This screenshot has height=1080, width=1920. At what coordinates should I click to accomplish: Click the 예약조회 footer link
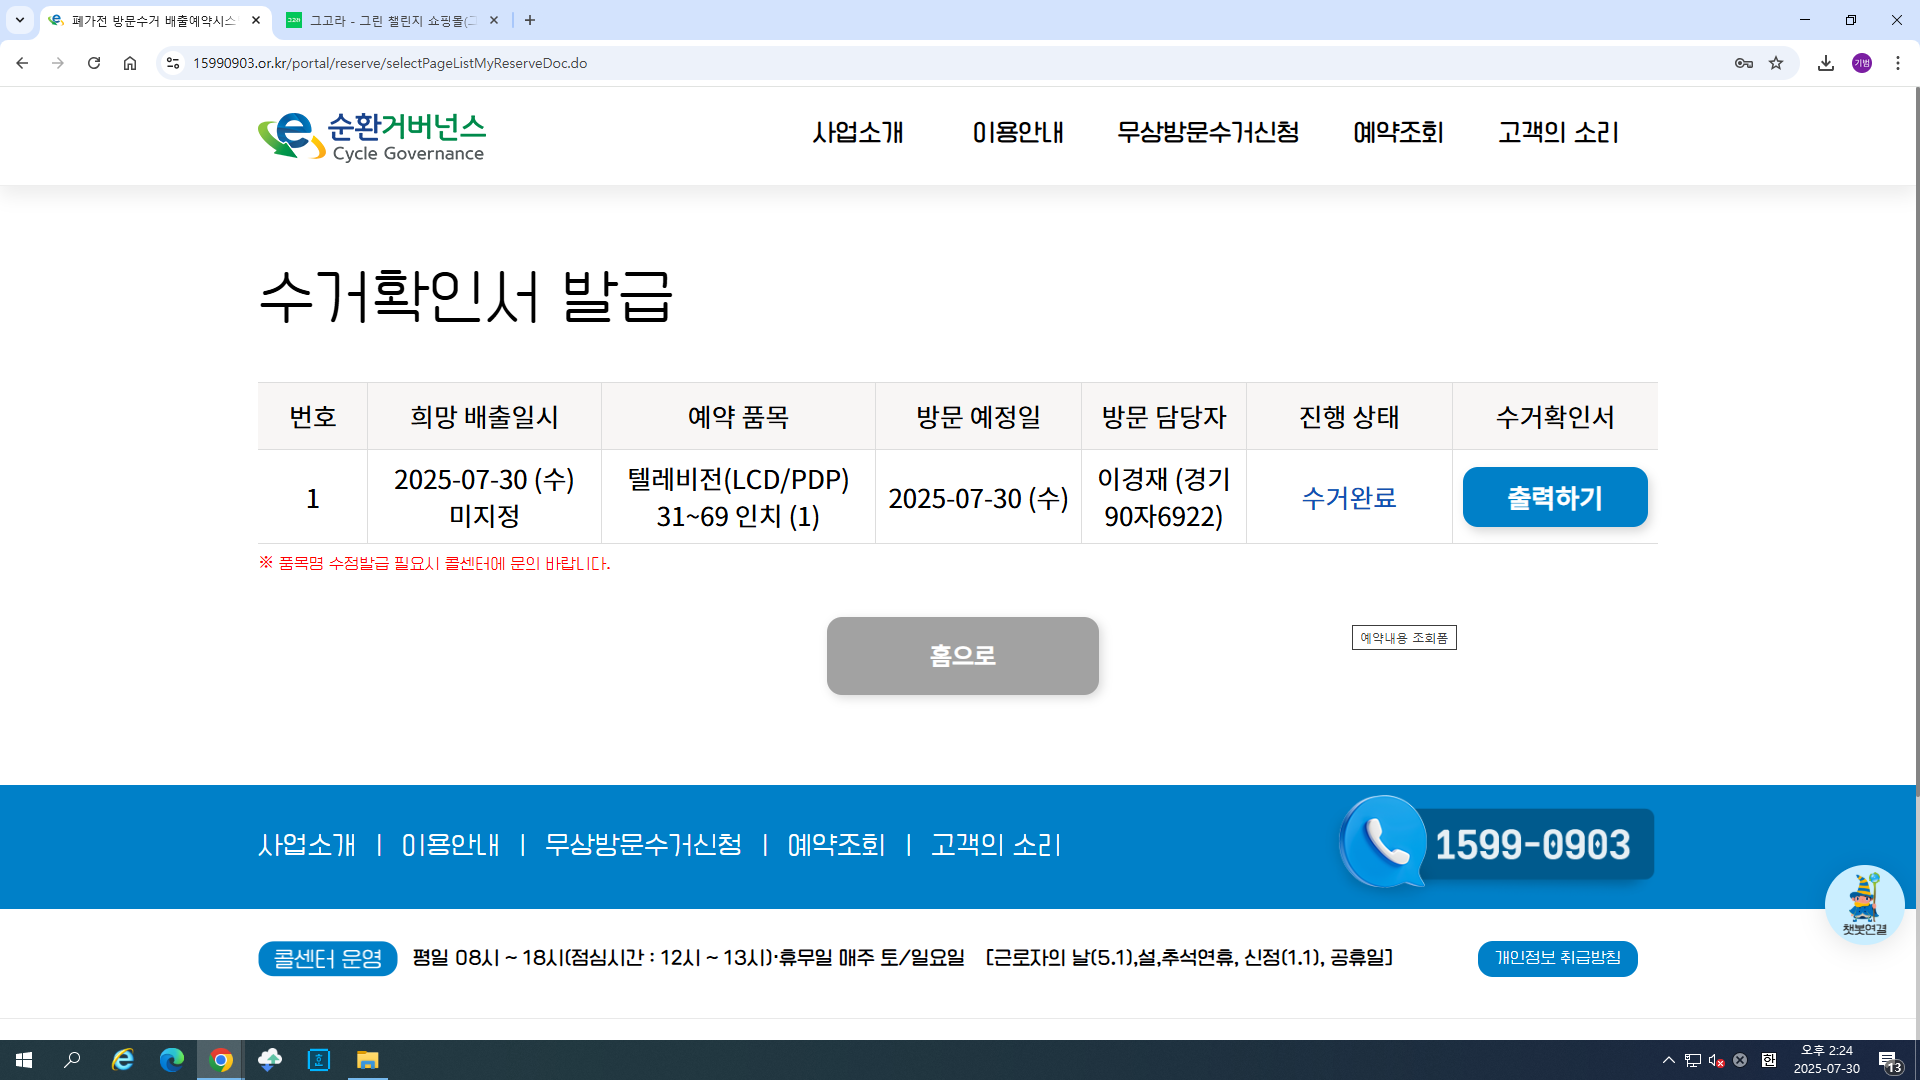pyautogui.click(x=836, y=845)
